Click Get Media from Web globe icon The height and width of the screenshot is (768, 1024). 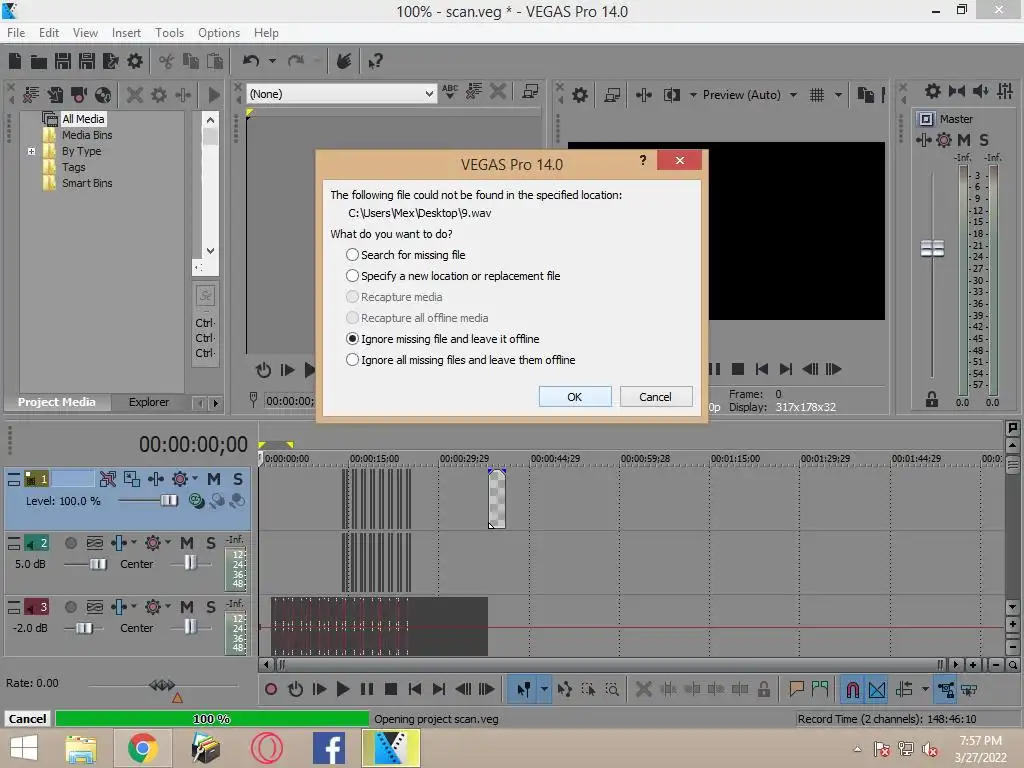(103, 95)
